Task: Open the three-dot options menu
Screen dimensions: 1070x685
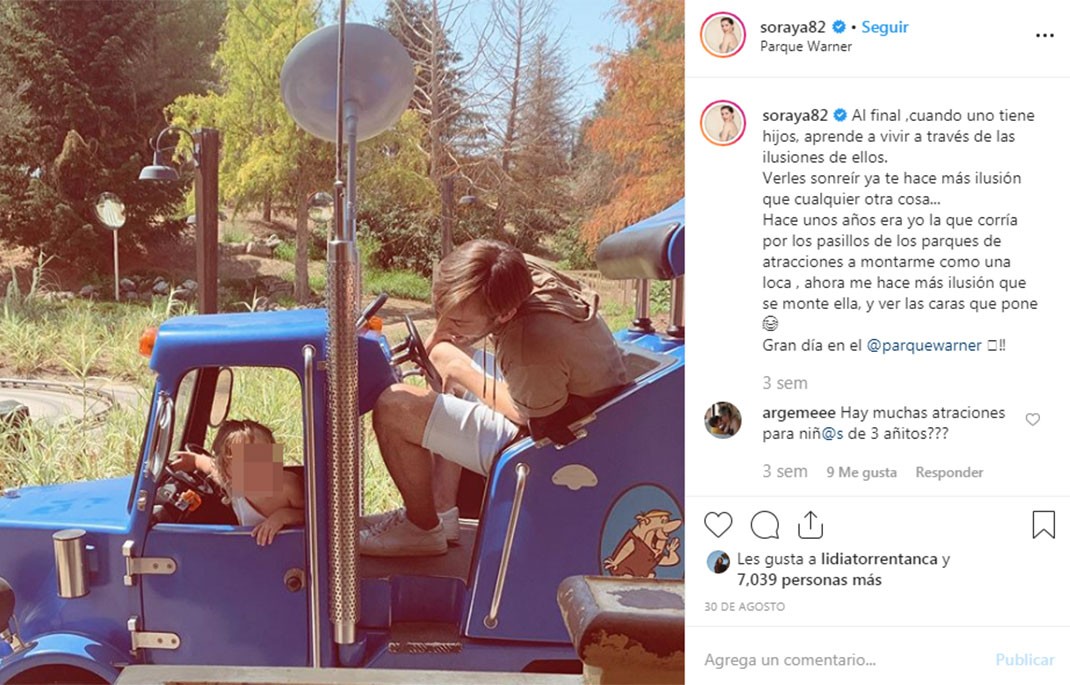Action: coord(1045,35)
